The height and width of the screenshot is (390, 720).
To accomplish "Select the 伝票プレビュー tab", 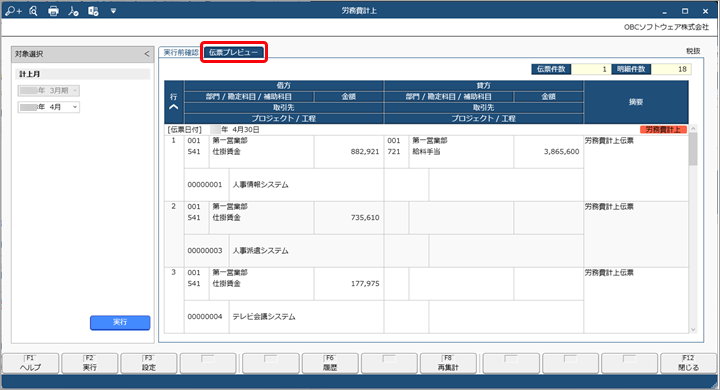I will 234,52.
